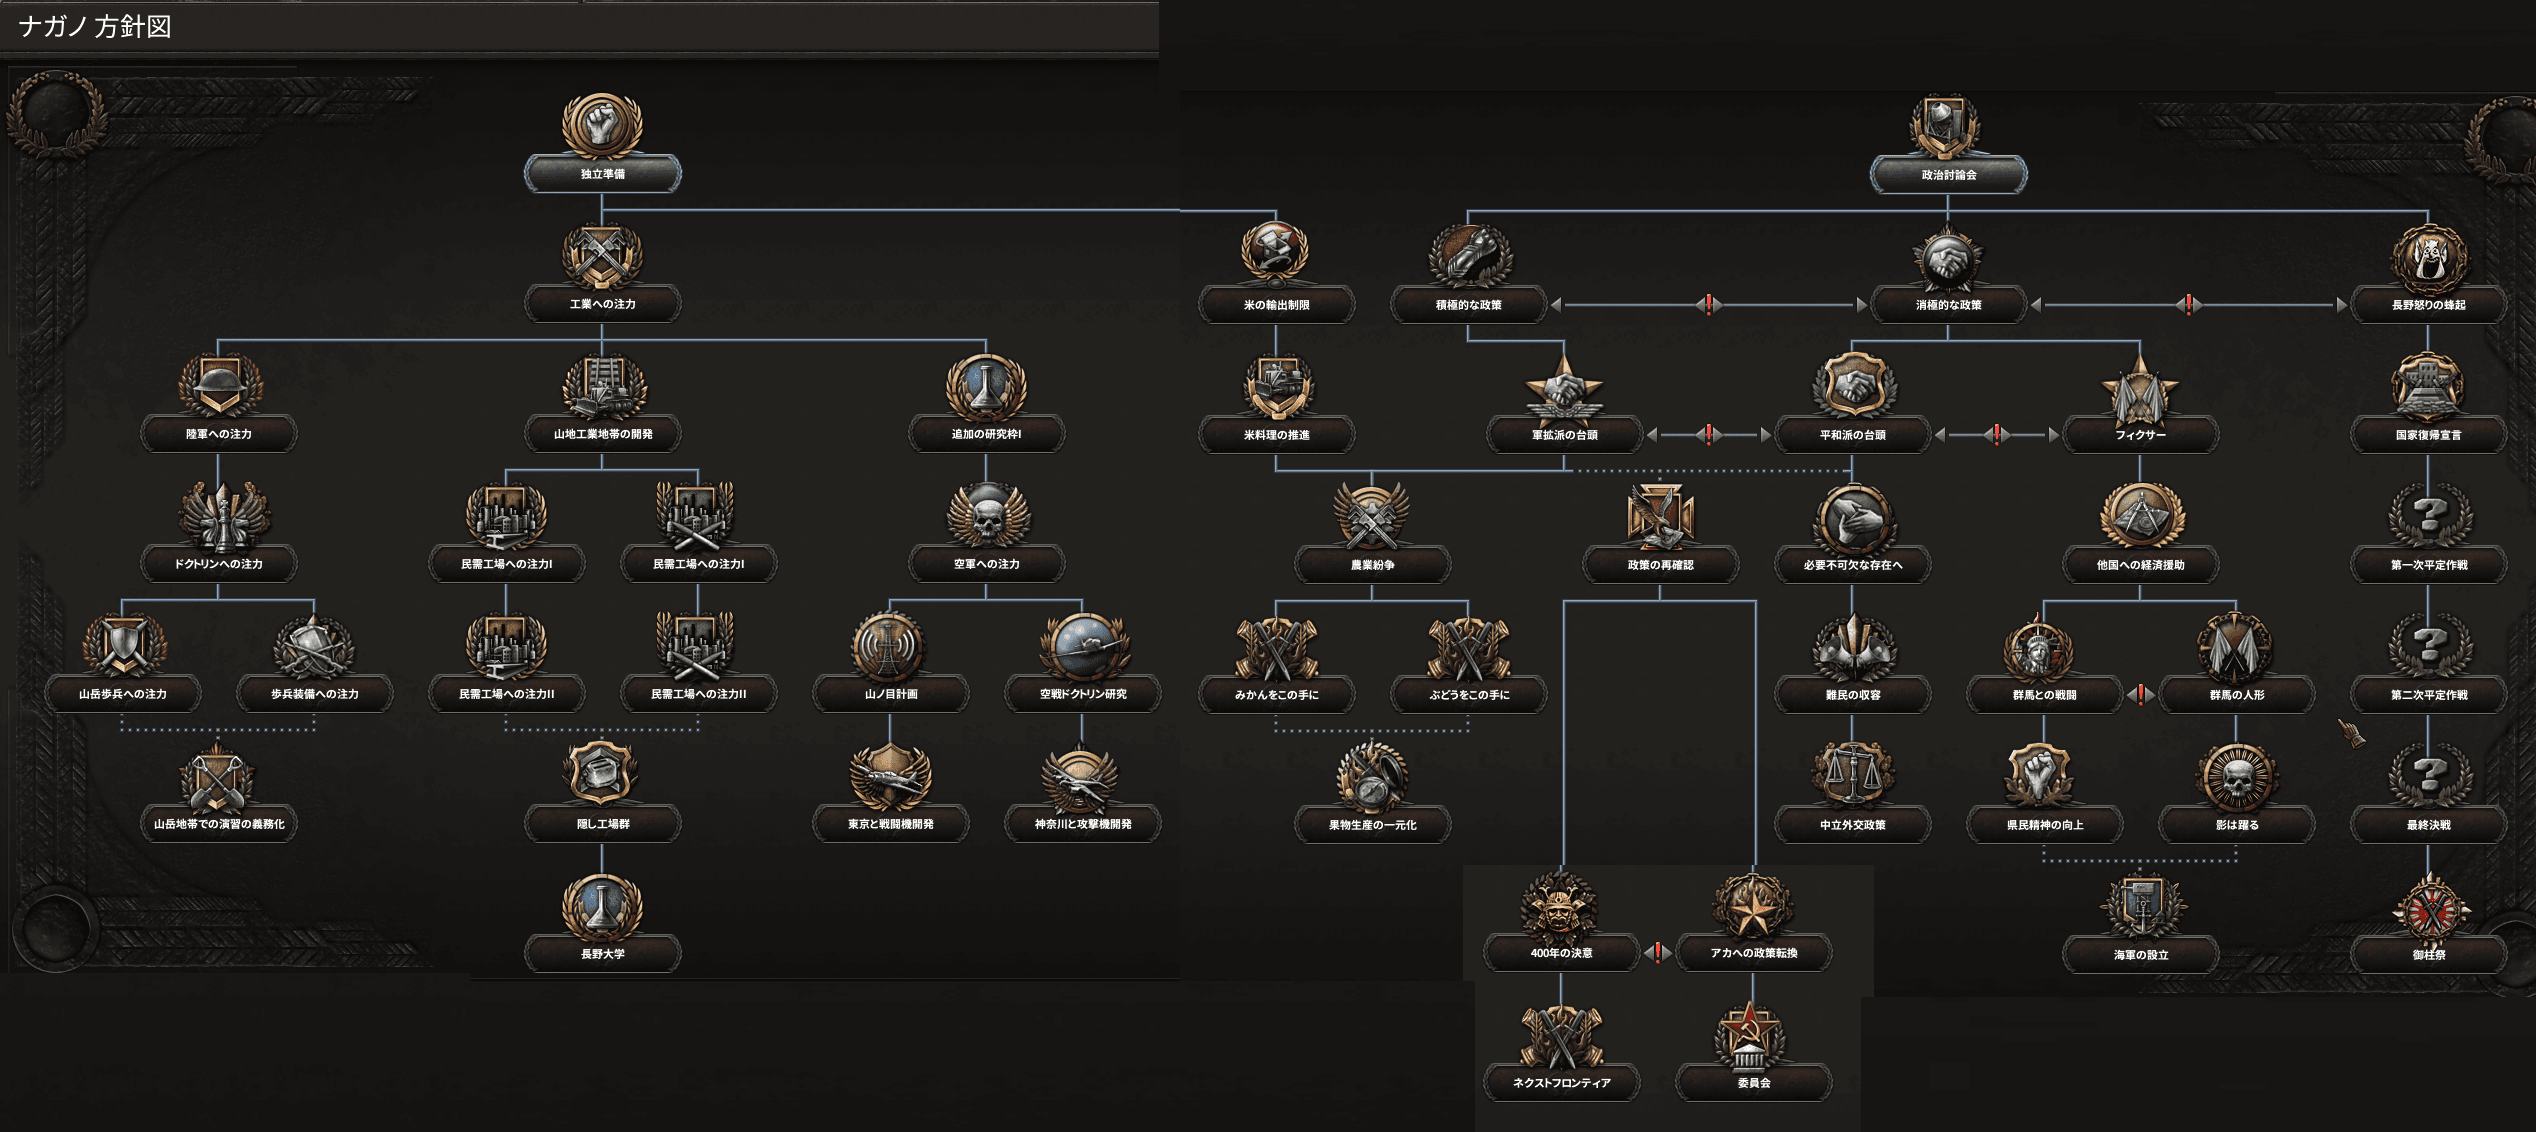Viewport: 2536px width, 1132px height.
Task: Click exclusivity marker between 積極的な政策 and 消極的な政策
Action: click(1708, 304)
